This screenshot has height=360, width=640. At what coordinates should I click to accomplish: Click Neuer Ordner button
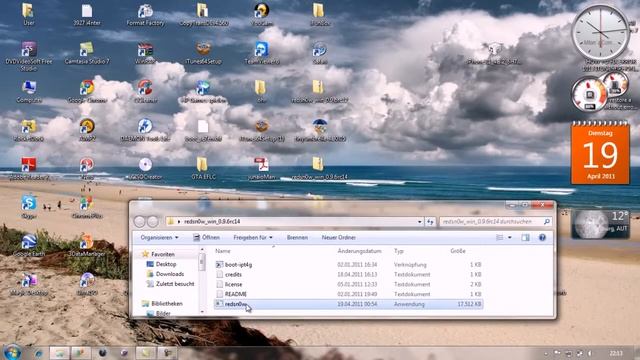[x=338, y=238]
